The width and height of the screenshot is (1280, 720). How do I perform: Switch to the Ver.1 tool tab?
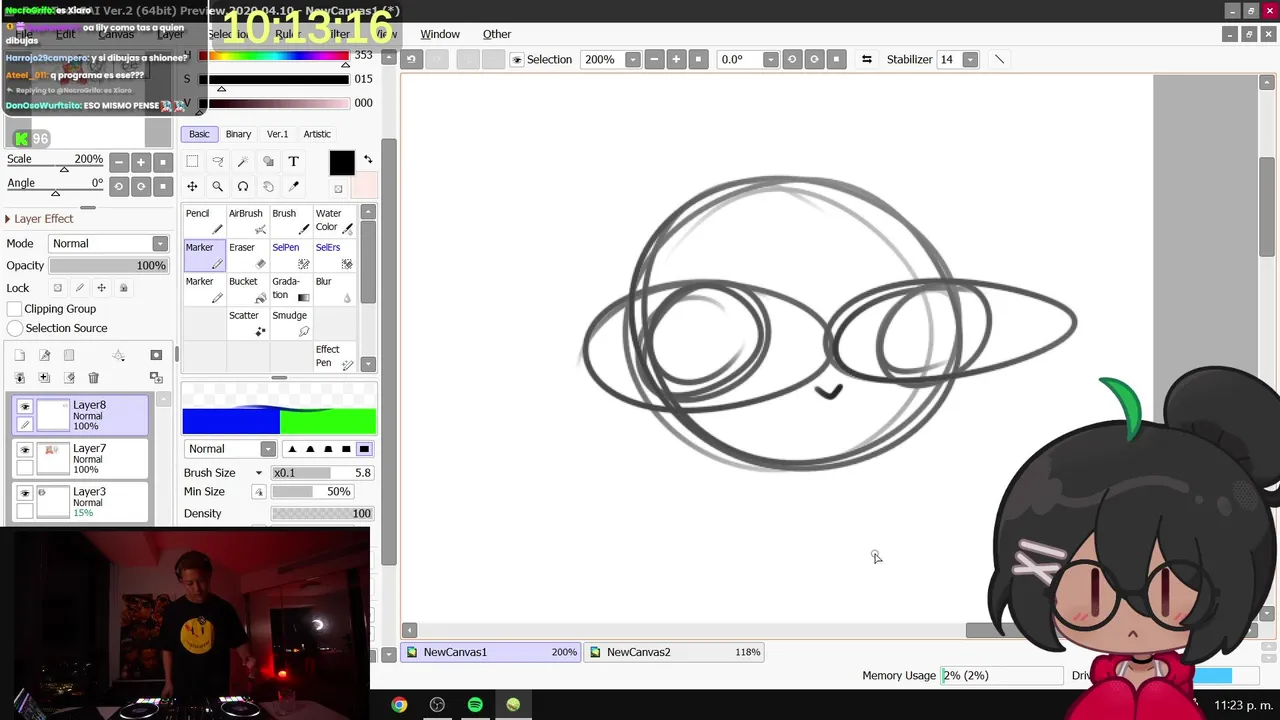pos(277,134)
